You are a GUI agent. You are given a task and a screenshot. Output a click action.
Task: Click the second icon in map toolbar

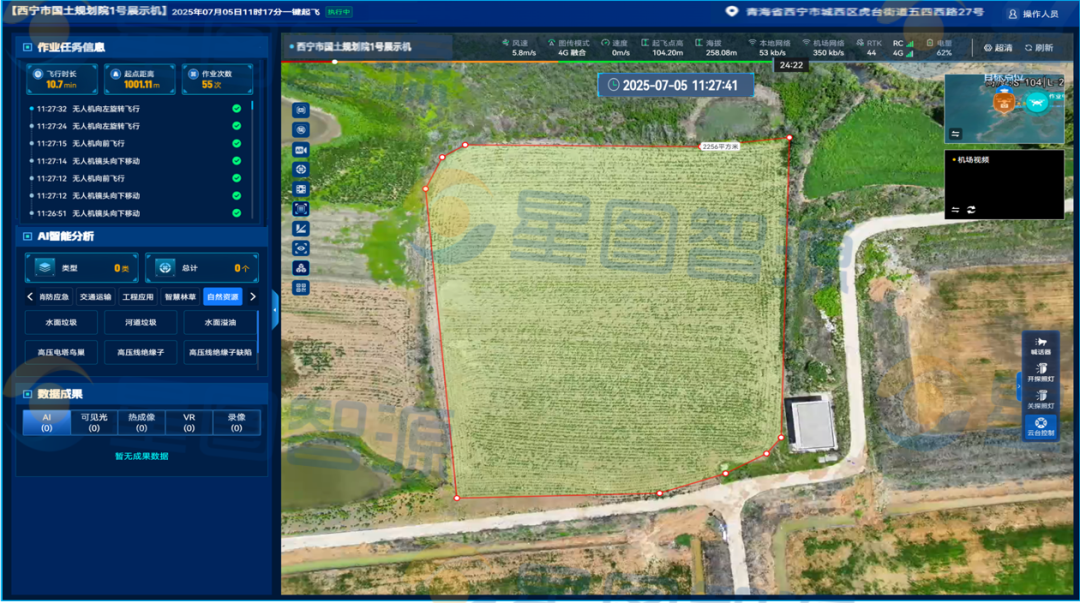pos(301,130)
